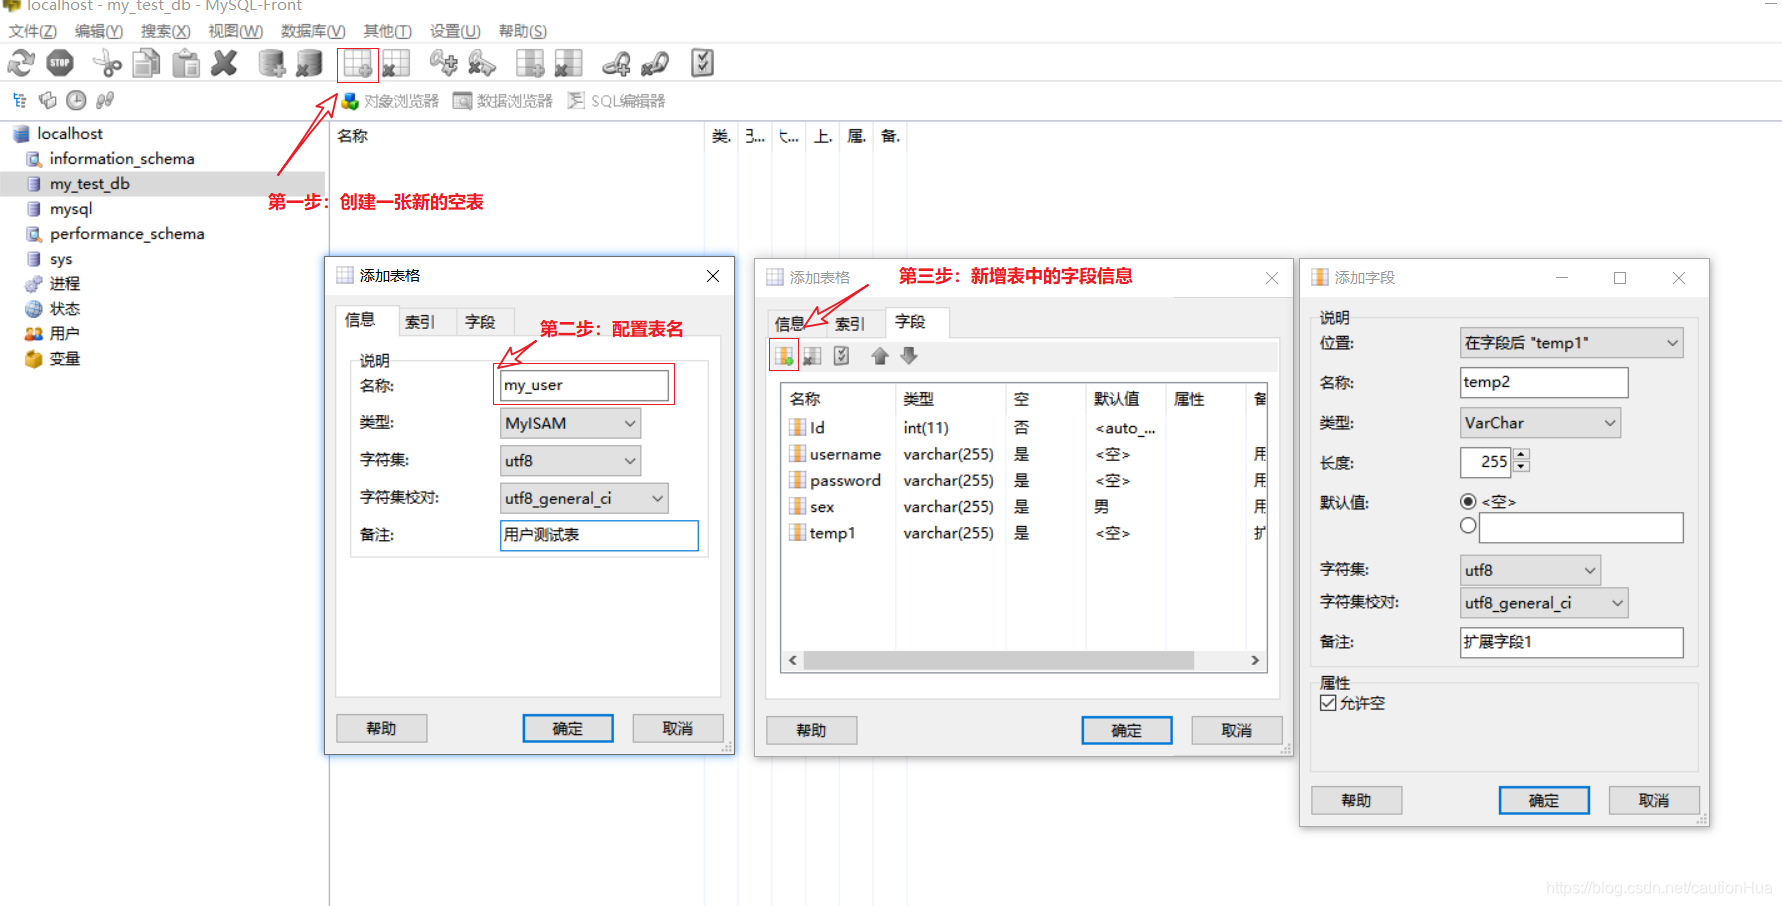Open the 文件 menu
The width and height of the screenshot is (1782, 906).
point(32,31)
